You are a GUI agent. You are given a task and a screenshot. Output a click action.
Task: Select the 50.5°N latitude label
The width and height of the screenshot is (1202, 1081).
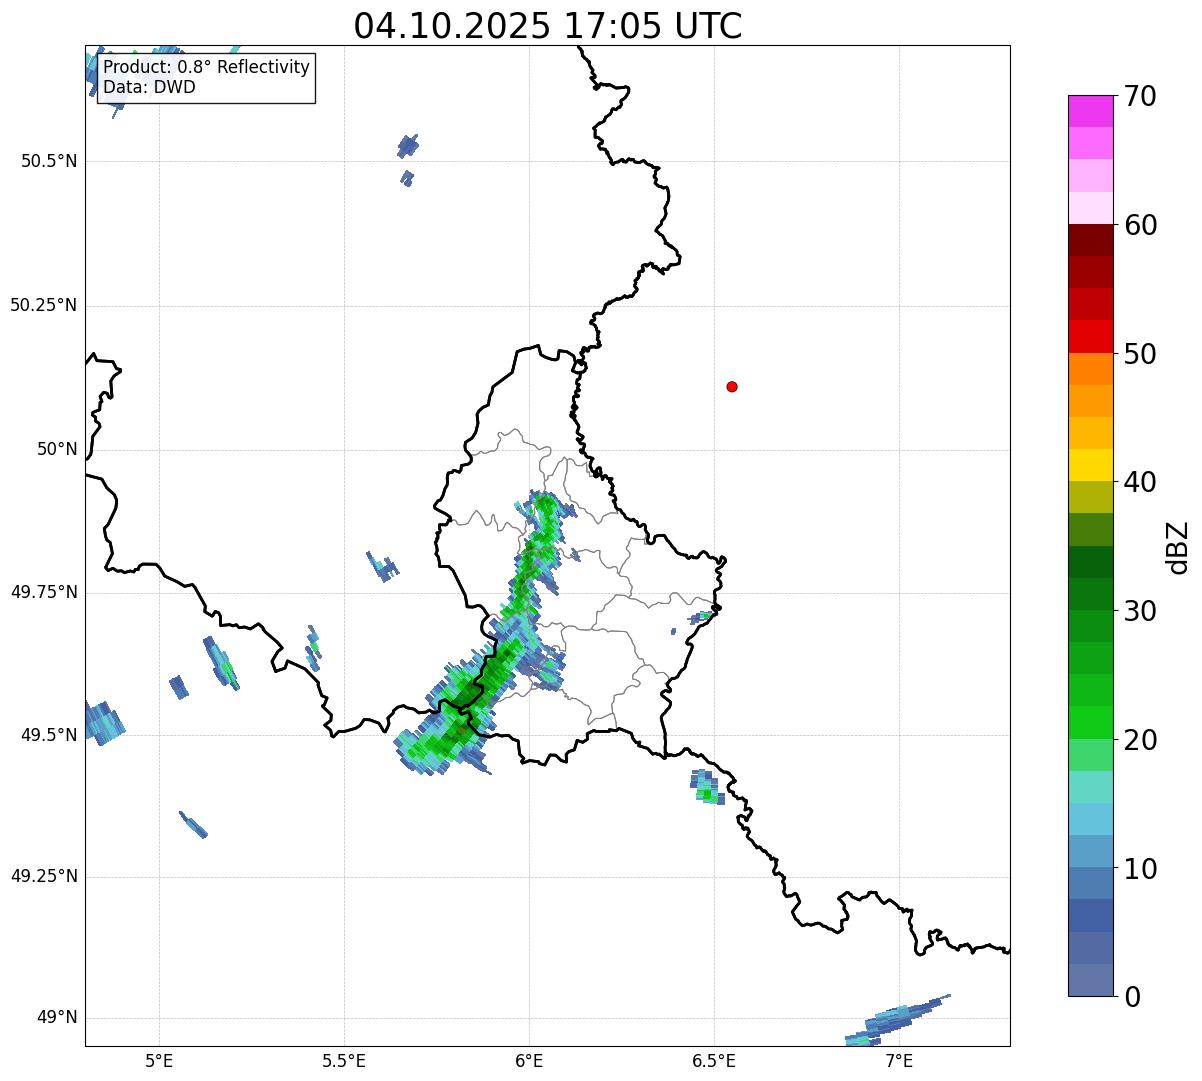click(49, 161)
